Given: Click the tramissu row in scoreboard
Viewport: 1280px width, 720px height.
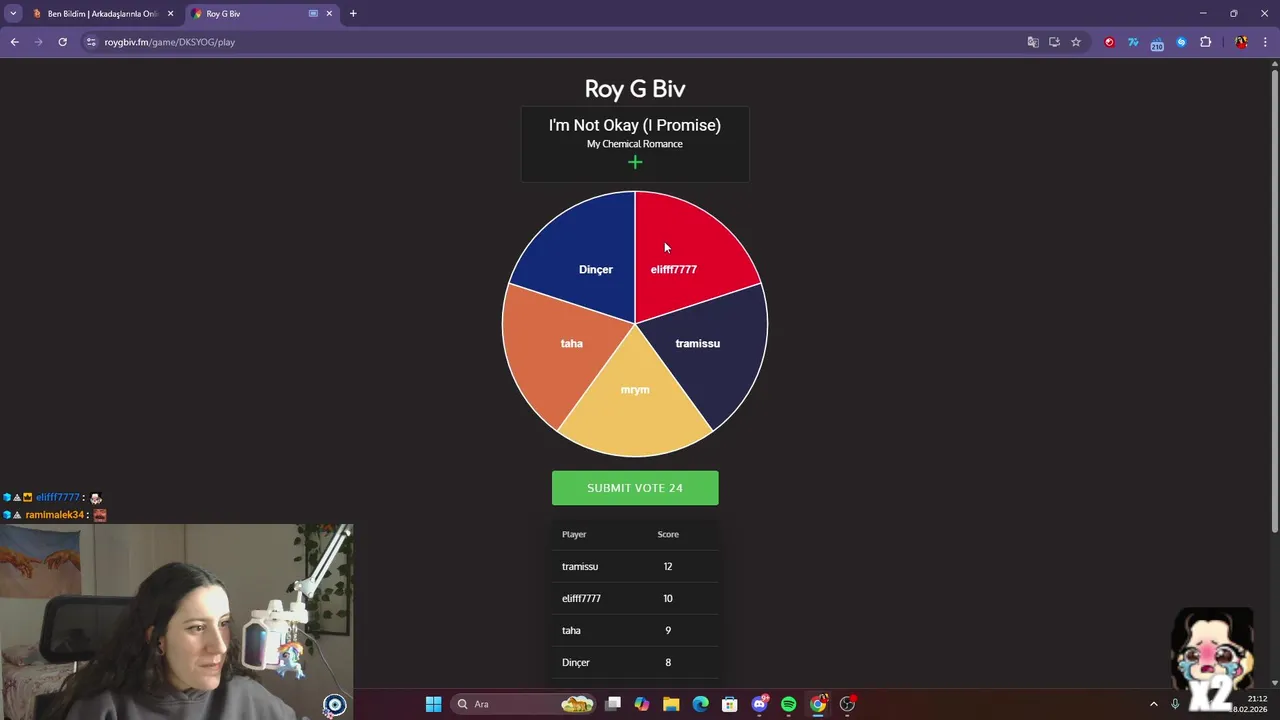Looking at the screenshot, I should [635, 566].
